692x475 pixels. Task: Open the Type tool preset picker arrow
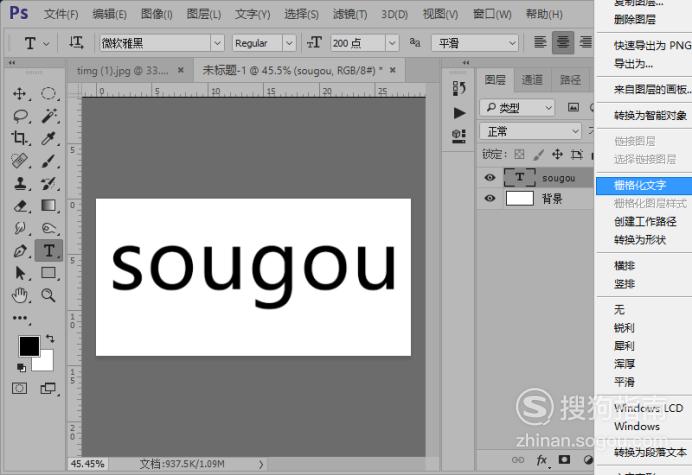coord(46,44)
